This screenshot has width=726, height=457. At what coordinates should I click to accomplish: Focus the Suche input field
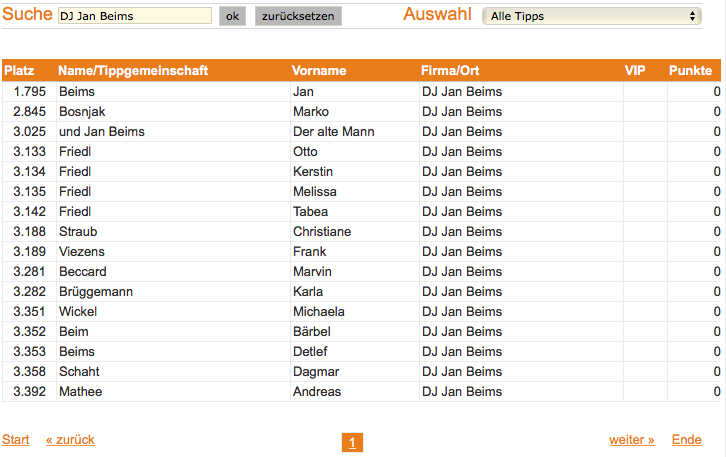135,16
